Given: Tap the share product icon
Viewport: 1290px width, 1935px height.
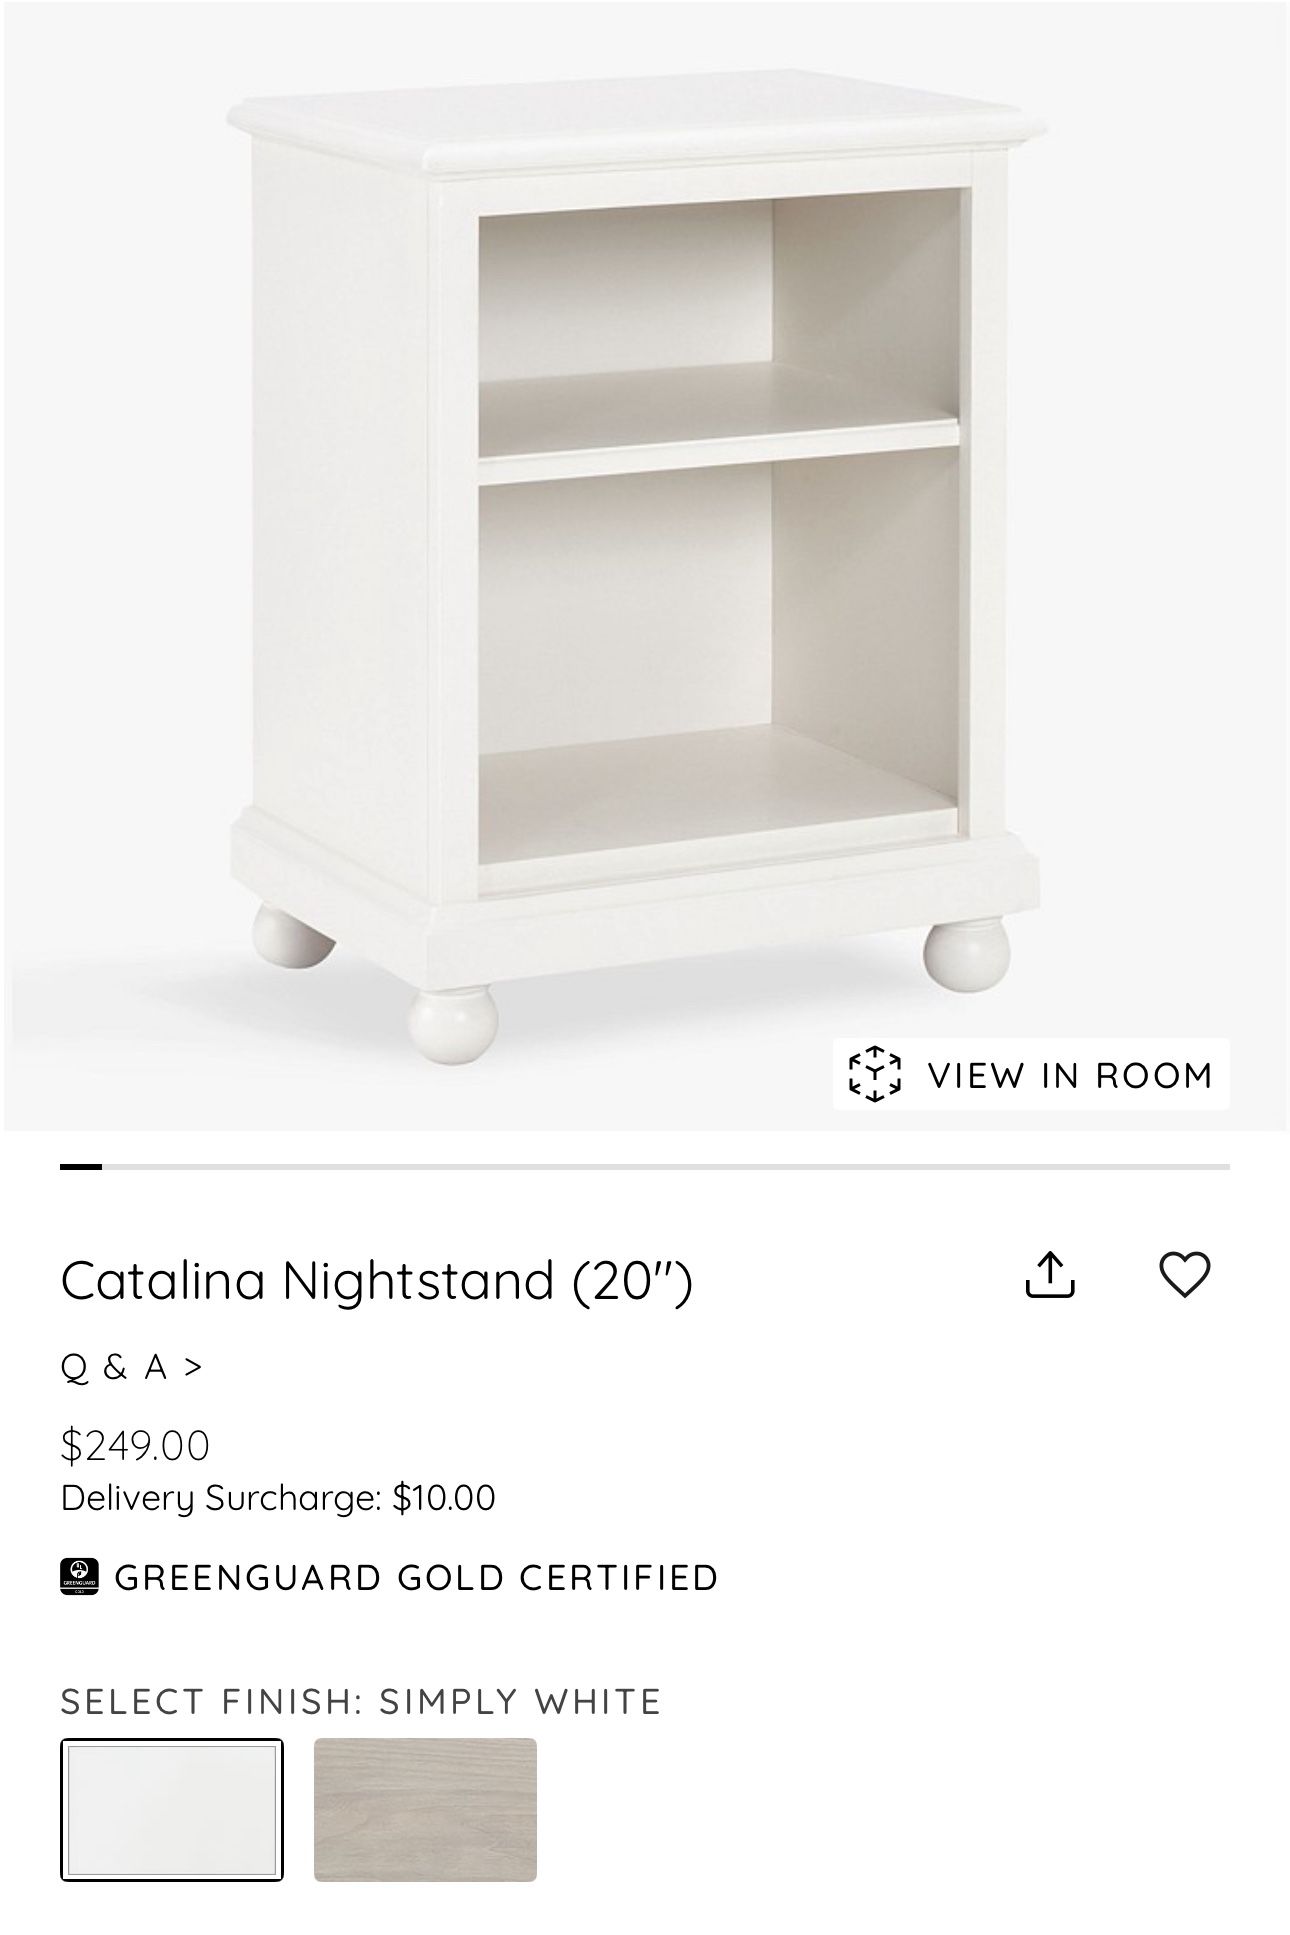Looking at the screenshot, I should coord(1049,1275).
